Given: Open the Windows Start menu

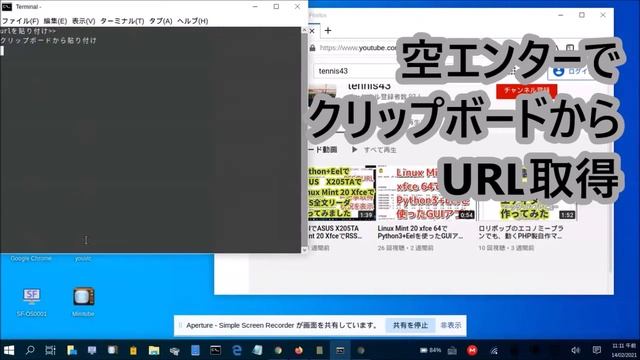Looking at the screenshot, I should coord(9,350).
